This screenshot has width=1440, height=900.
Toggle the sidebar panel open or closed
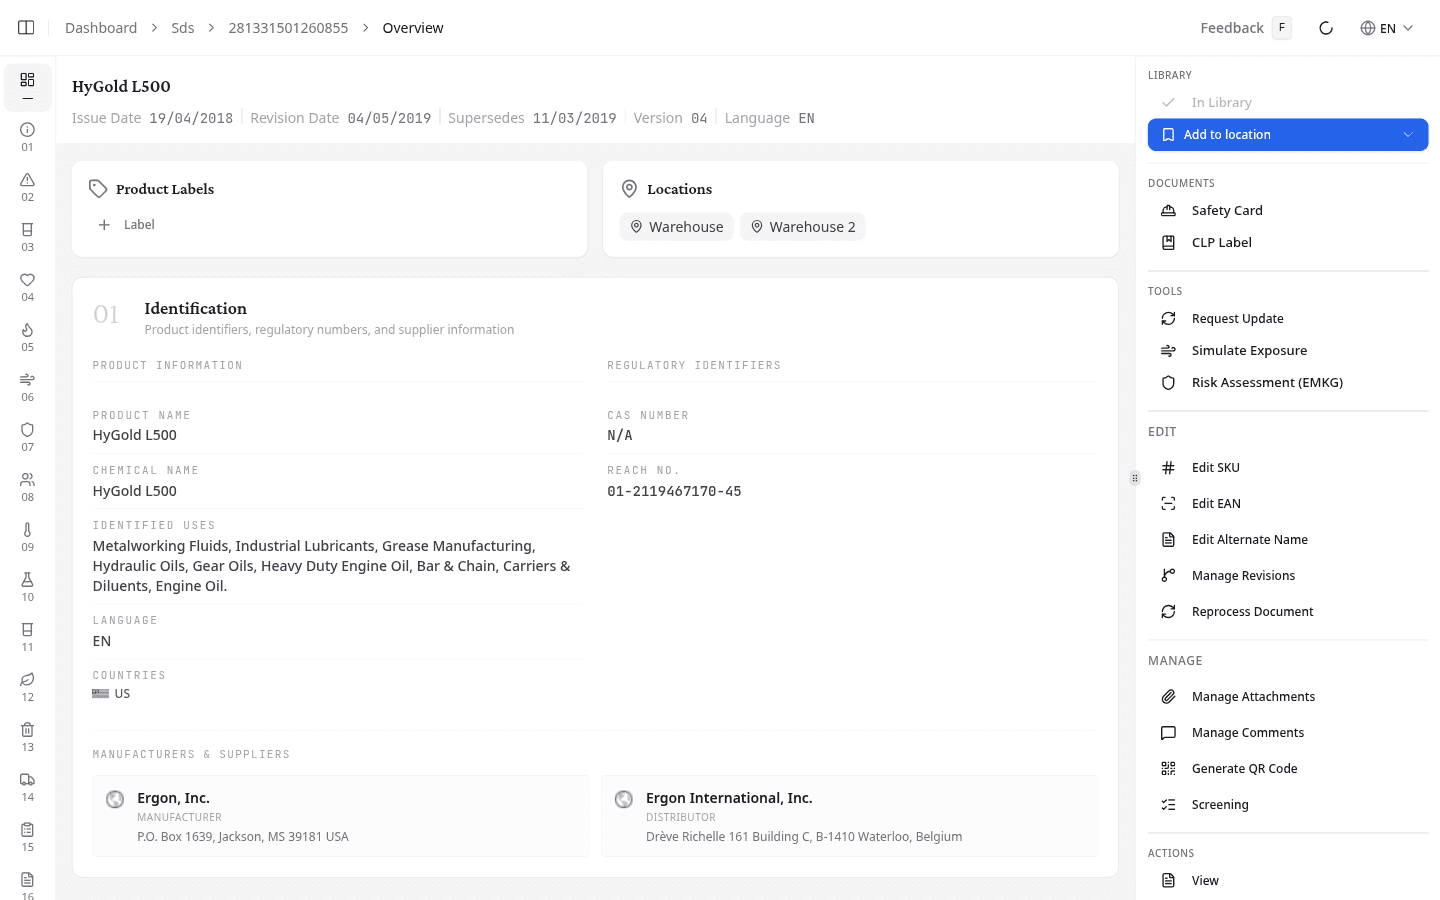[x=25, y=27]
